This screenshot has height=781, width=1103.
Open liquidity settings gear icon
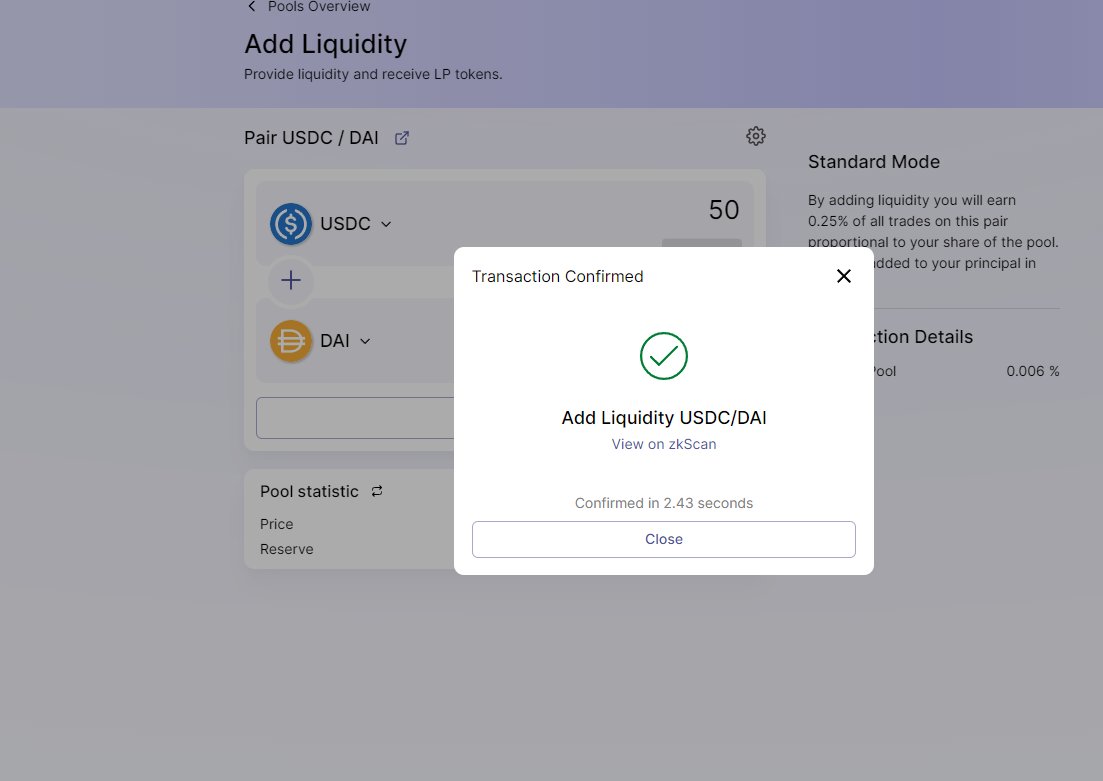755,136
